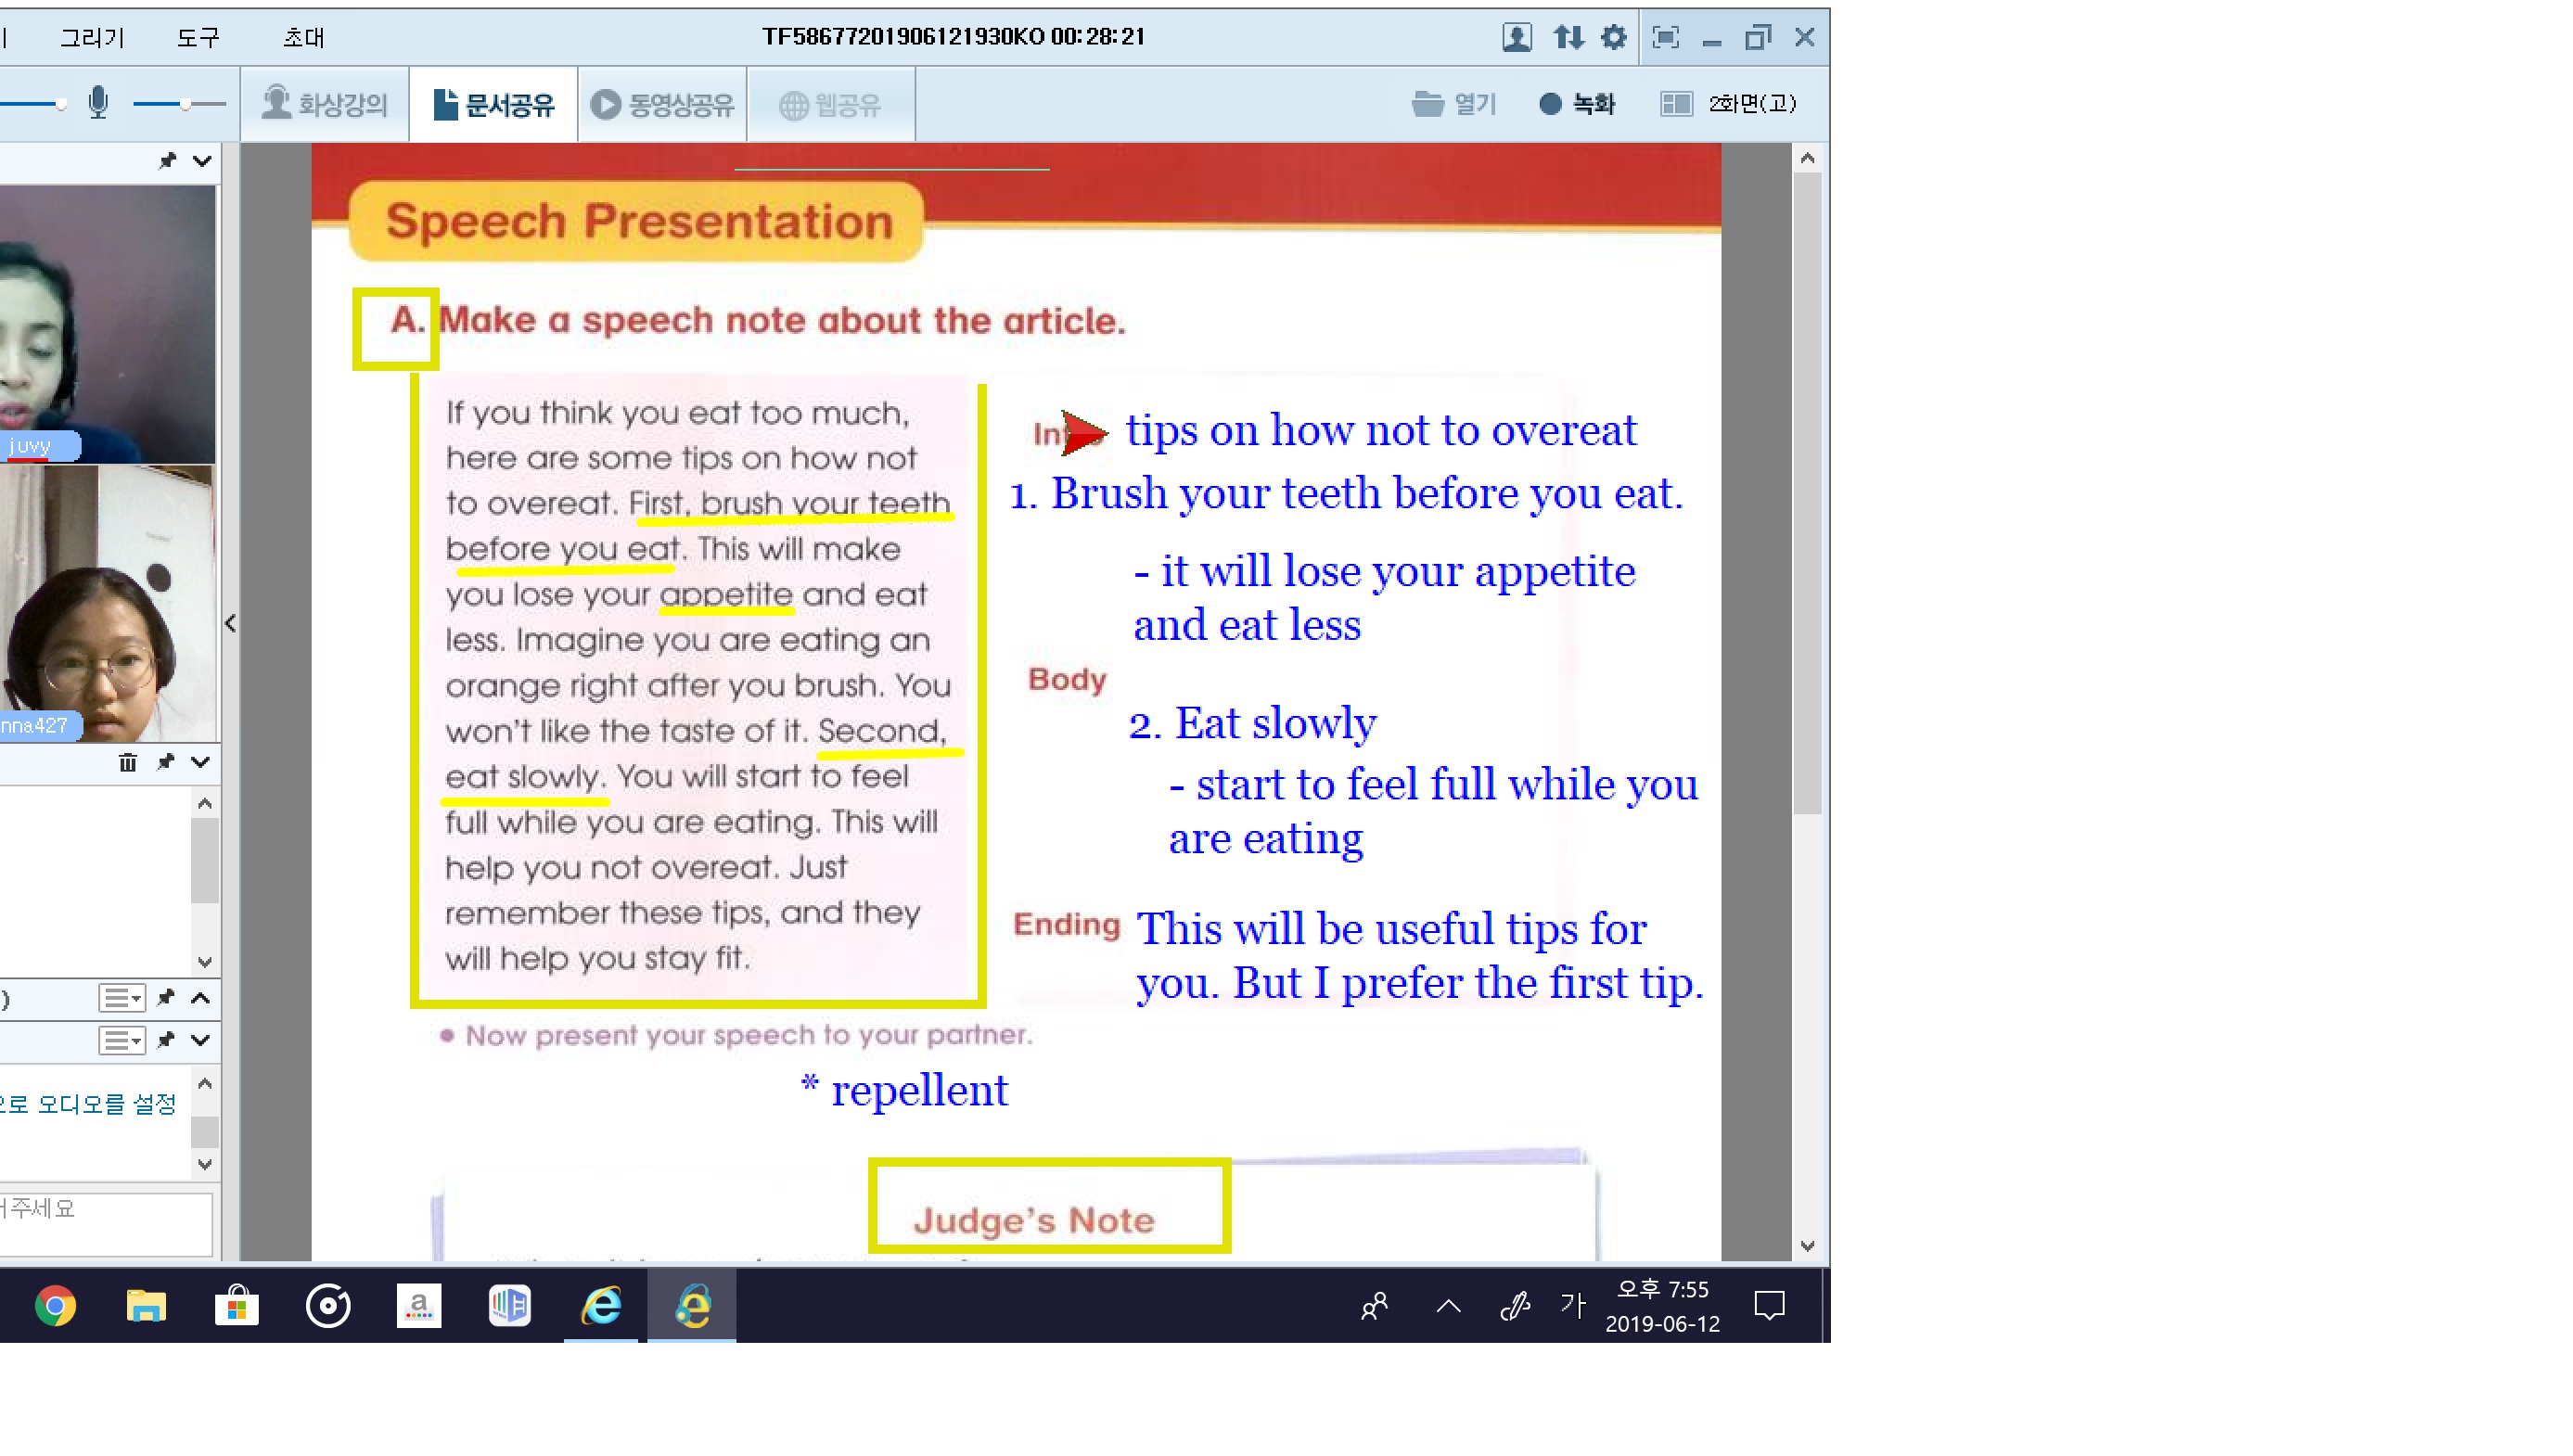This screenshot has height=1456, width=2573.
Task: Switch 2화면(고) screen layout mode
Action: [1728, 104]
